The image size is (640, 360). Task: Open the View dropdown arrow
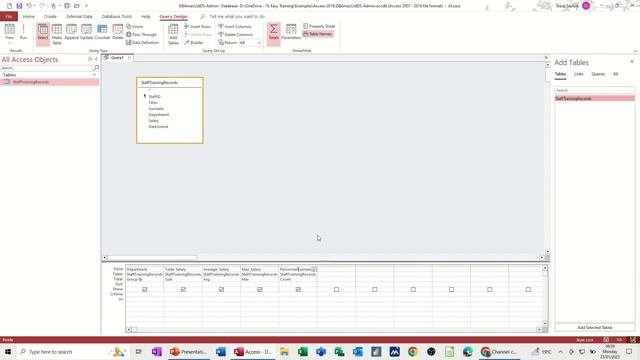[9, 42]
